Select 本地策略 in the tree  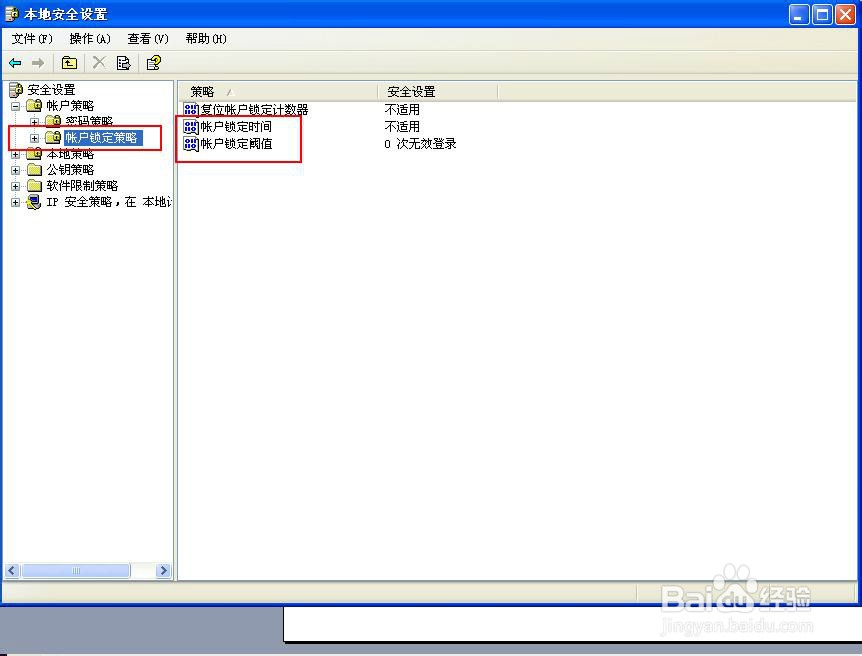click(70, 154)
